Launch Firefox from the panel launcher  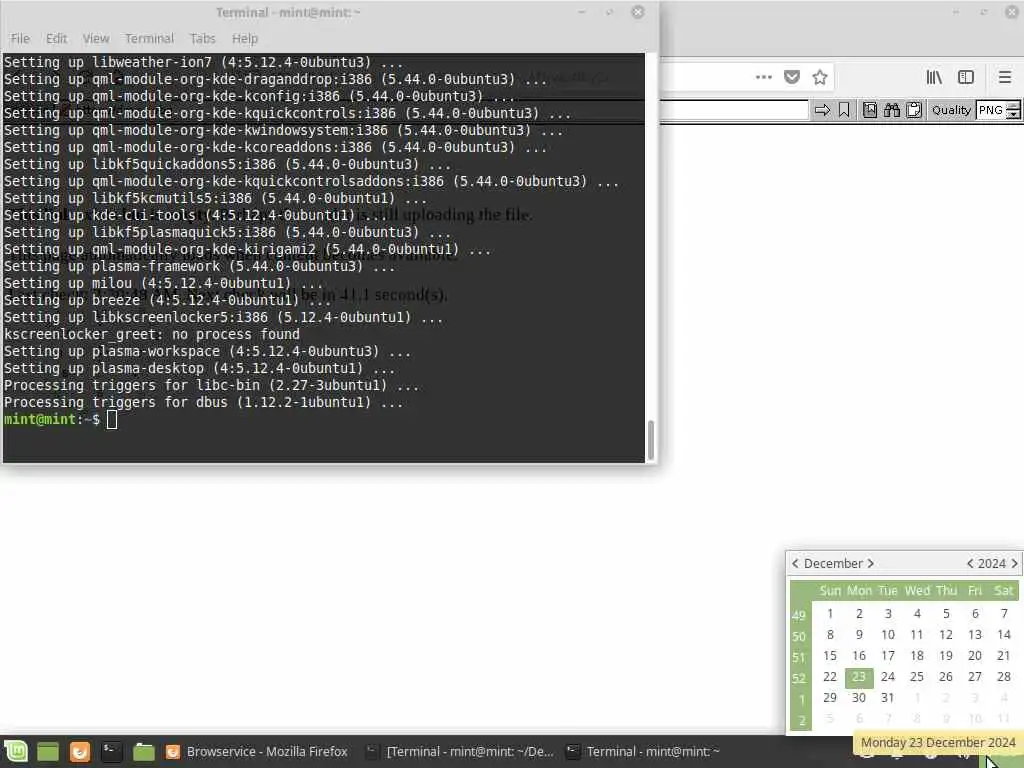click(80, 752)
